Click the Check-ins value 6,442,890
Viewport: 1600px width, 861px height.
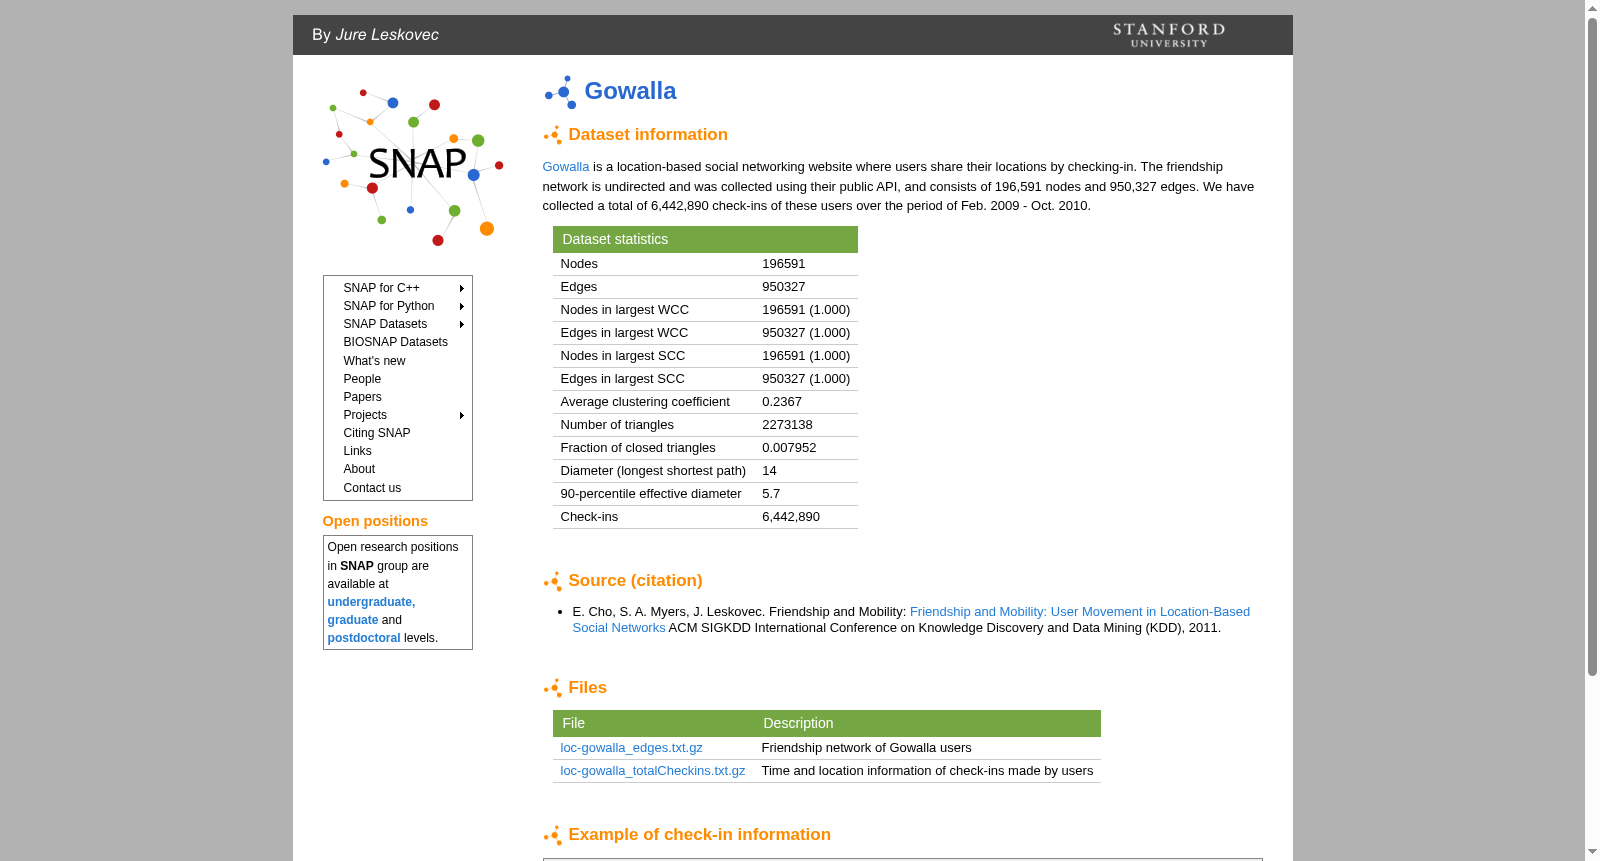791,517
